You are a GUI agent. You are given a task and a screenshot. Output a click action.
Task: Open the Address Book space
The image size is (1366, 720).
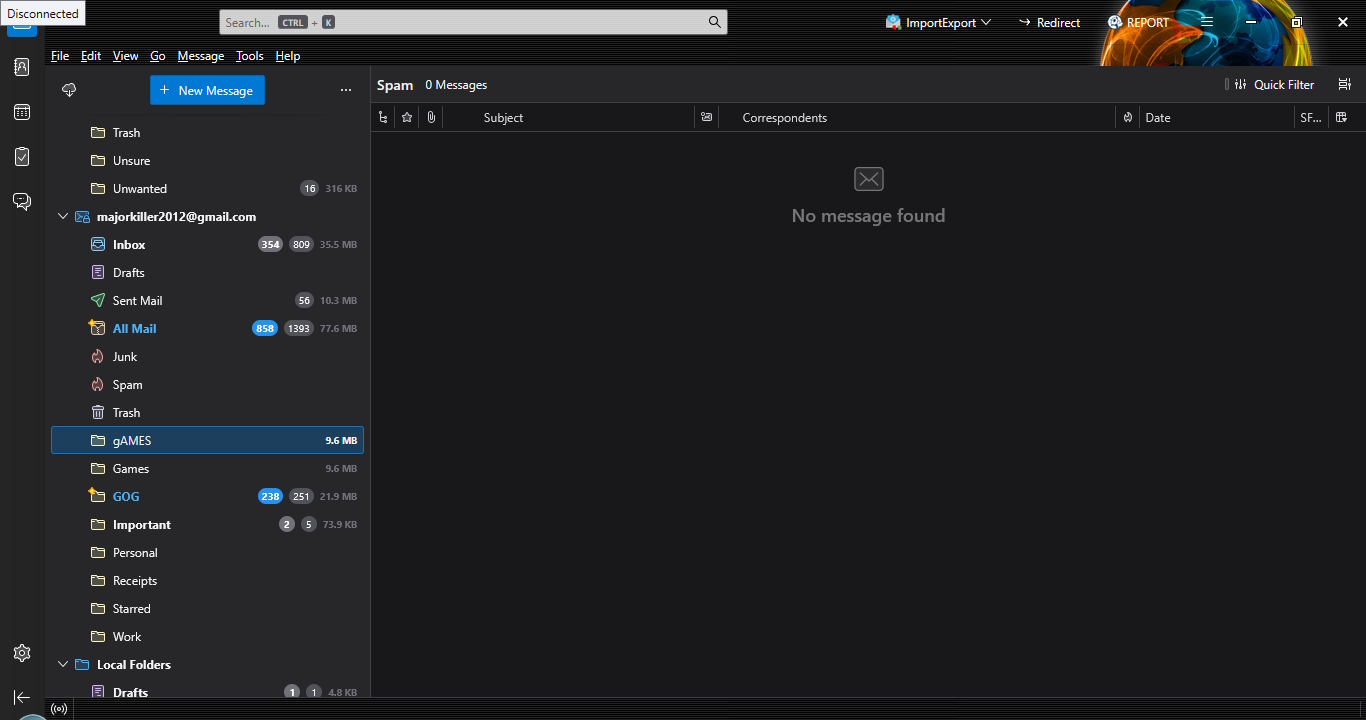pos(22,67)
